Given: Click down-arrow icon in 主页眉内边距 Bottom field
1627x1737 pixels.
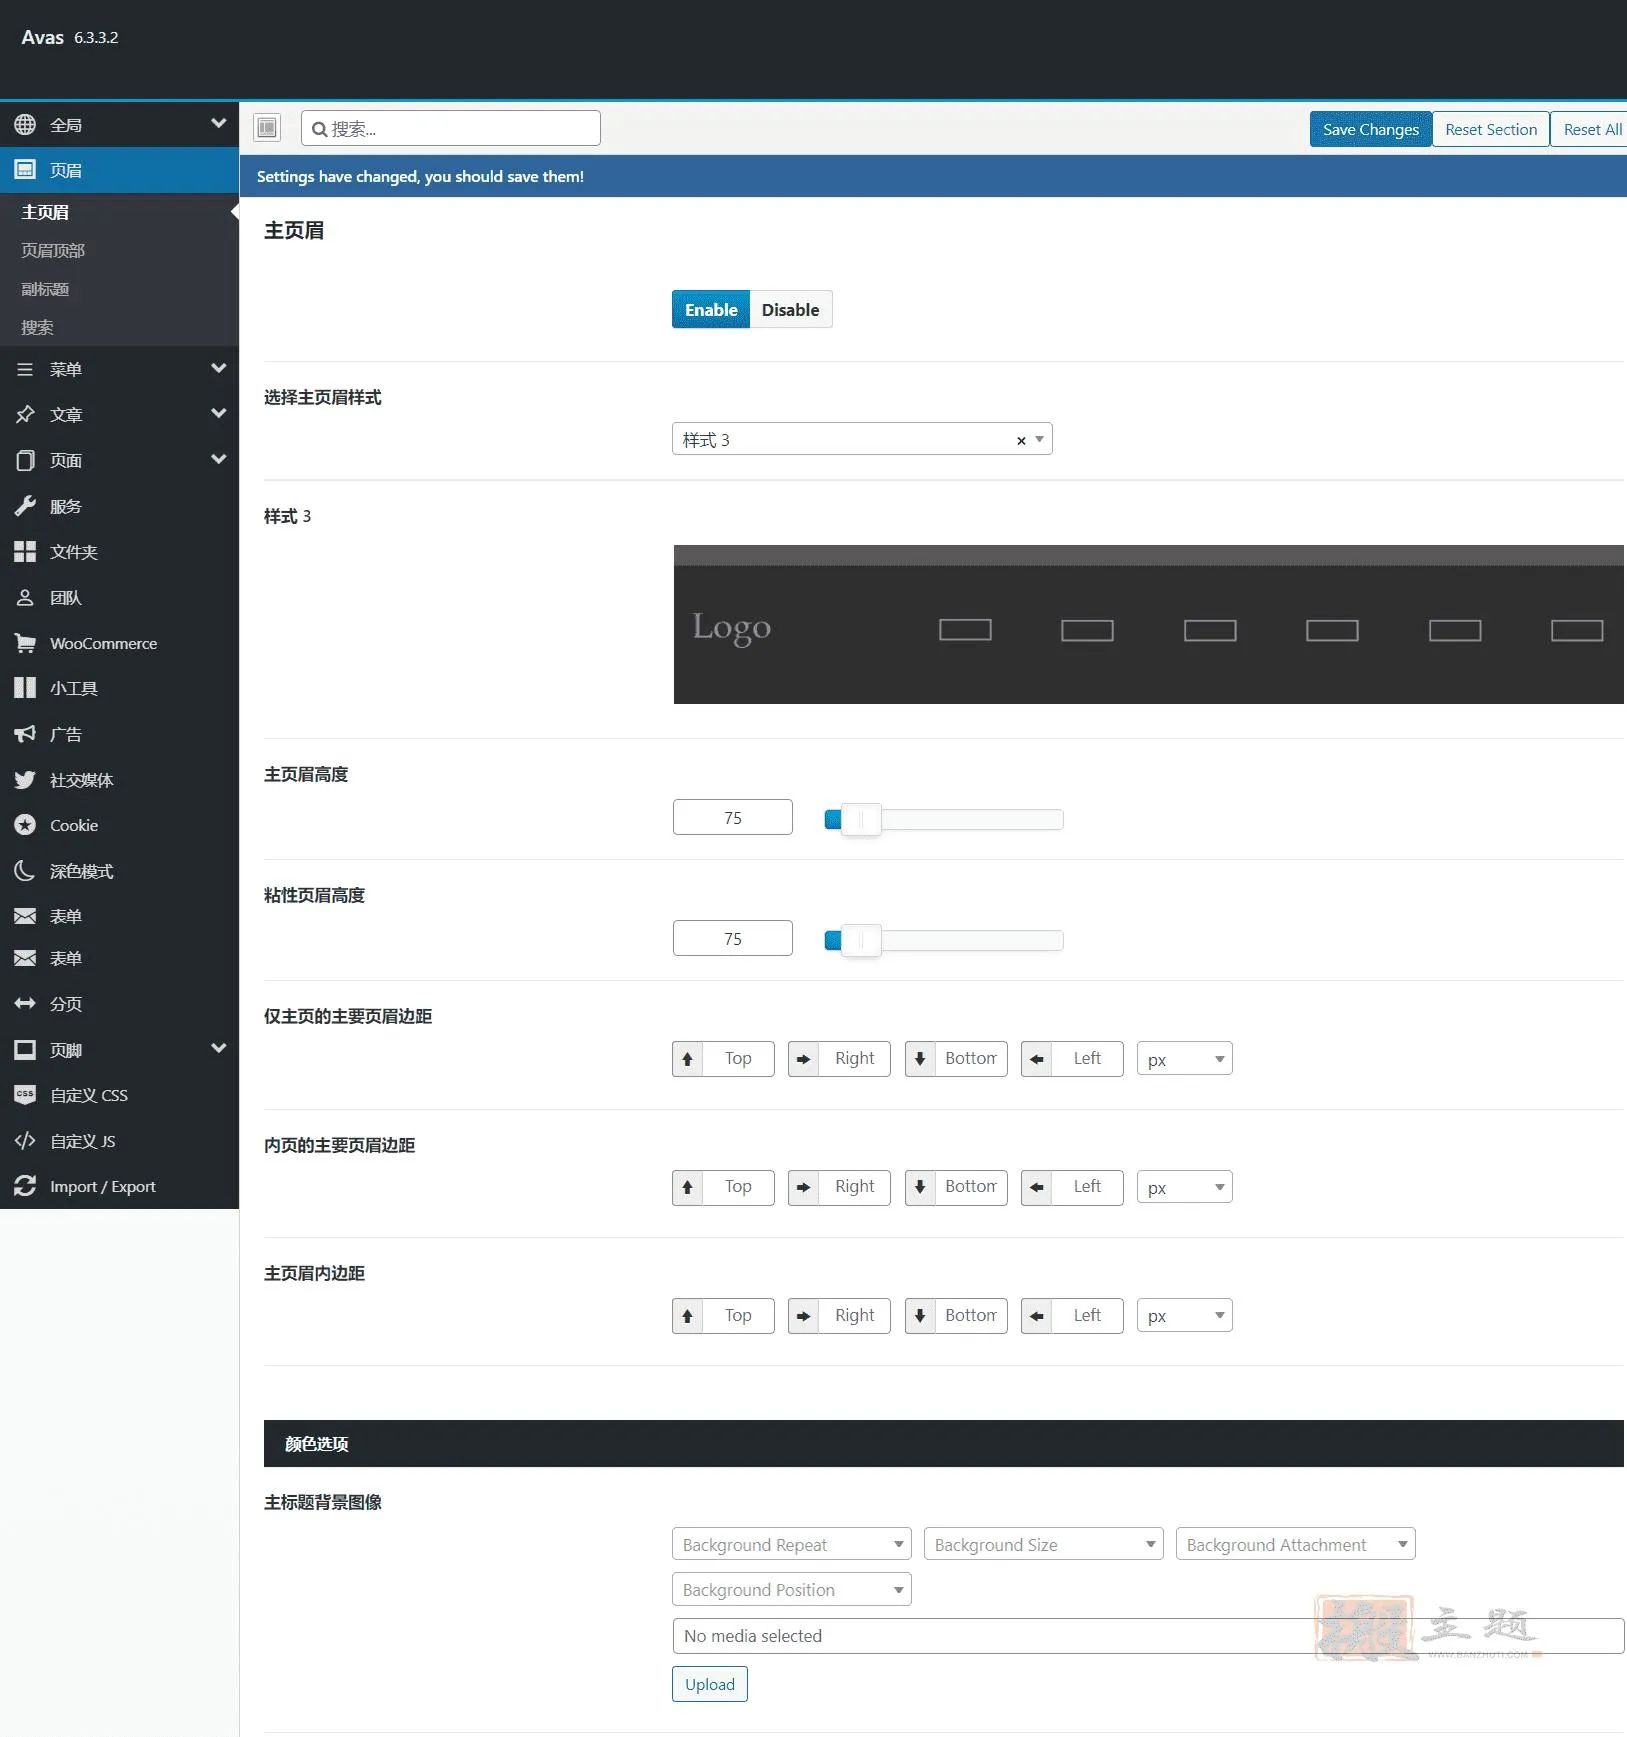Looking at the screenshot, I should click(x=920, y=1315).
